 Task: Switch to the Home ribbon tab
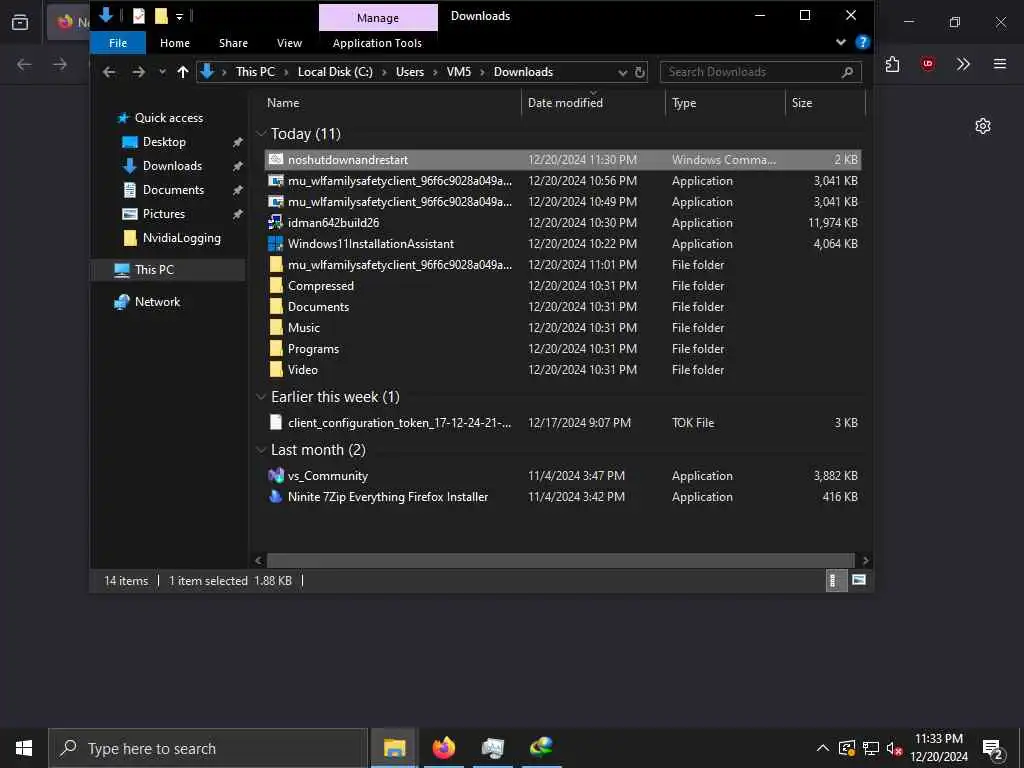pyautogui.click(x=175, y=43)
